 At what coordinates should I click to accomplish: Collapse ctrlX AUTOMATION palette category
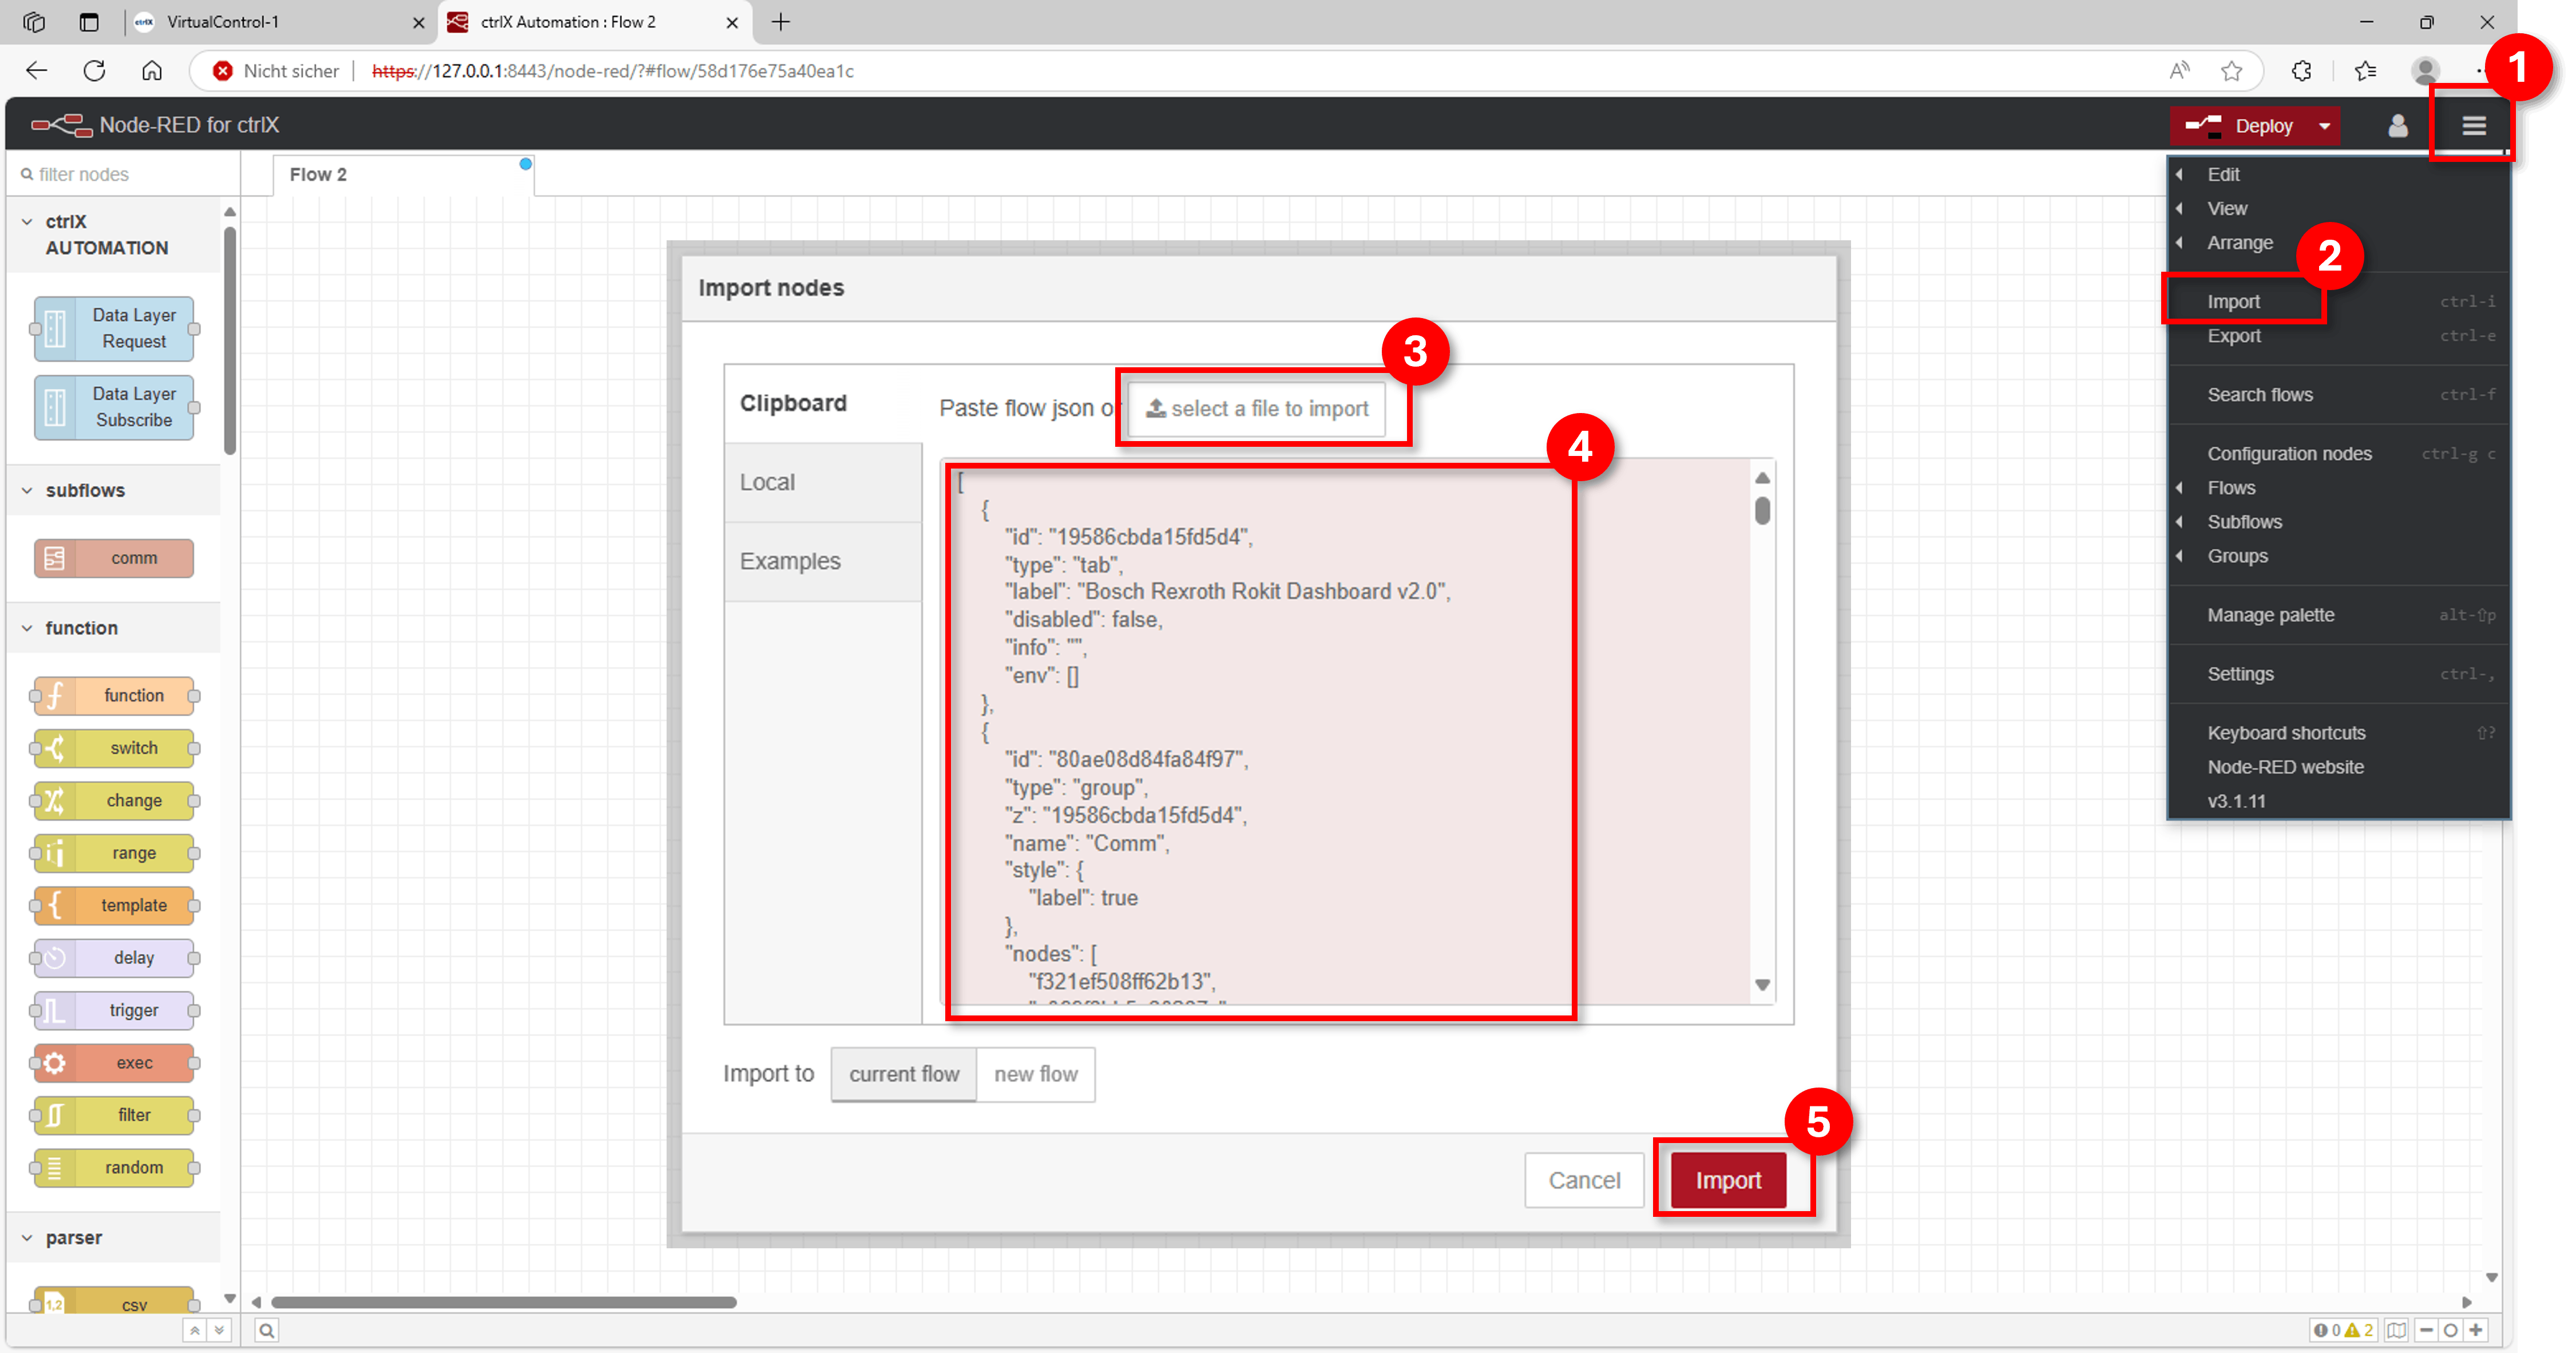(113, 234)
